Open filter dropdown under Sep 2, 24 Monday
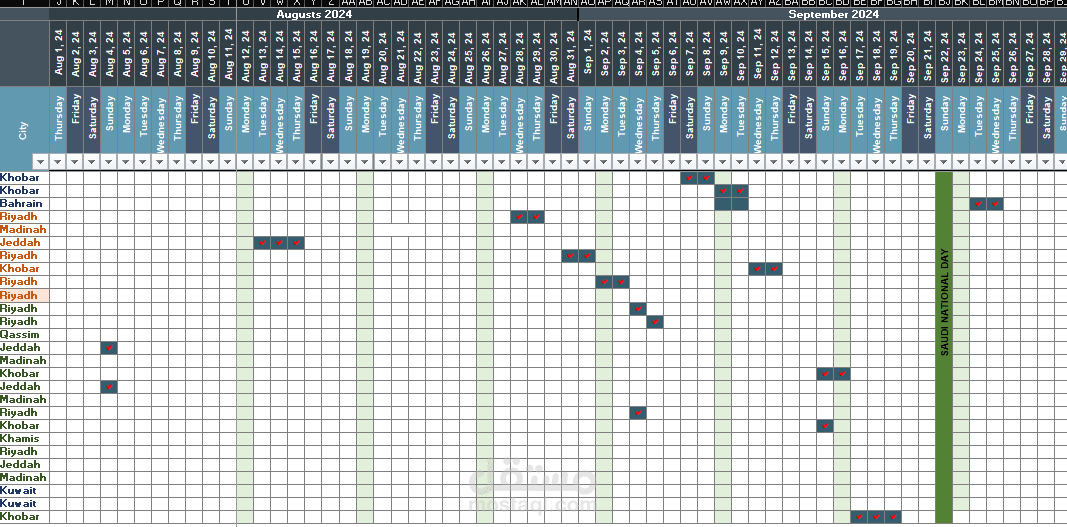1067x527 pixels. pyautogui.click(x=604, y=162)
